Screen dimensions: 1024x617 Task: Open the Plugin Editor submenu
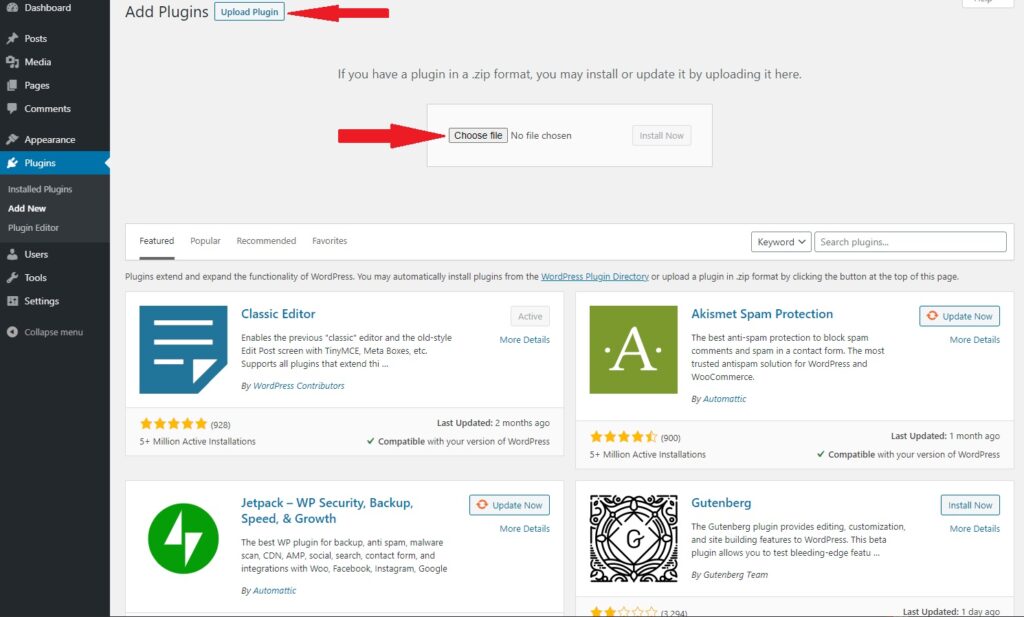33,228
